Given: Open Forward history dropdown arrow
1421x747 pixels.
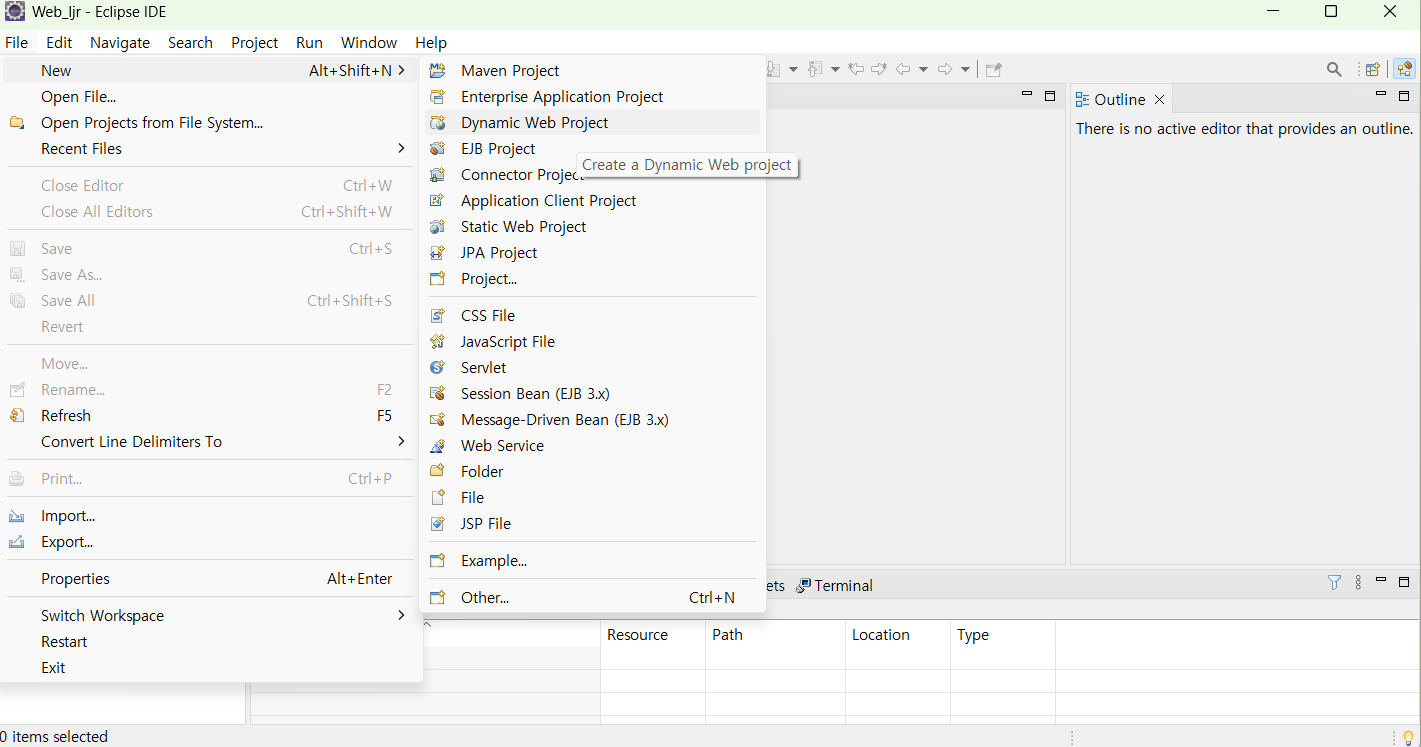Looking at the screenshot, I should point(965,69).
